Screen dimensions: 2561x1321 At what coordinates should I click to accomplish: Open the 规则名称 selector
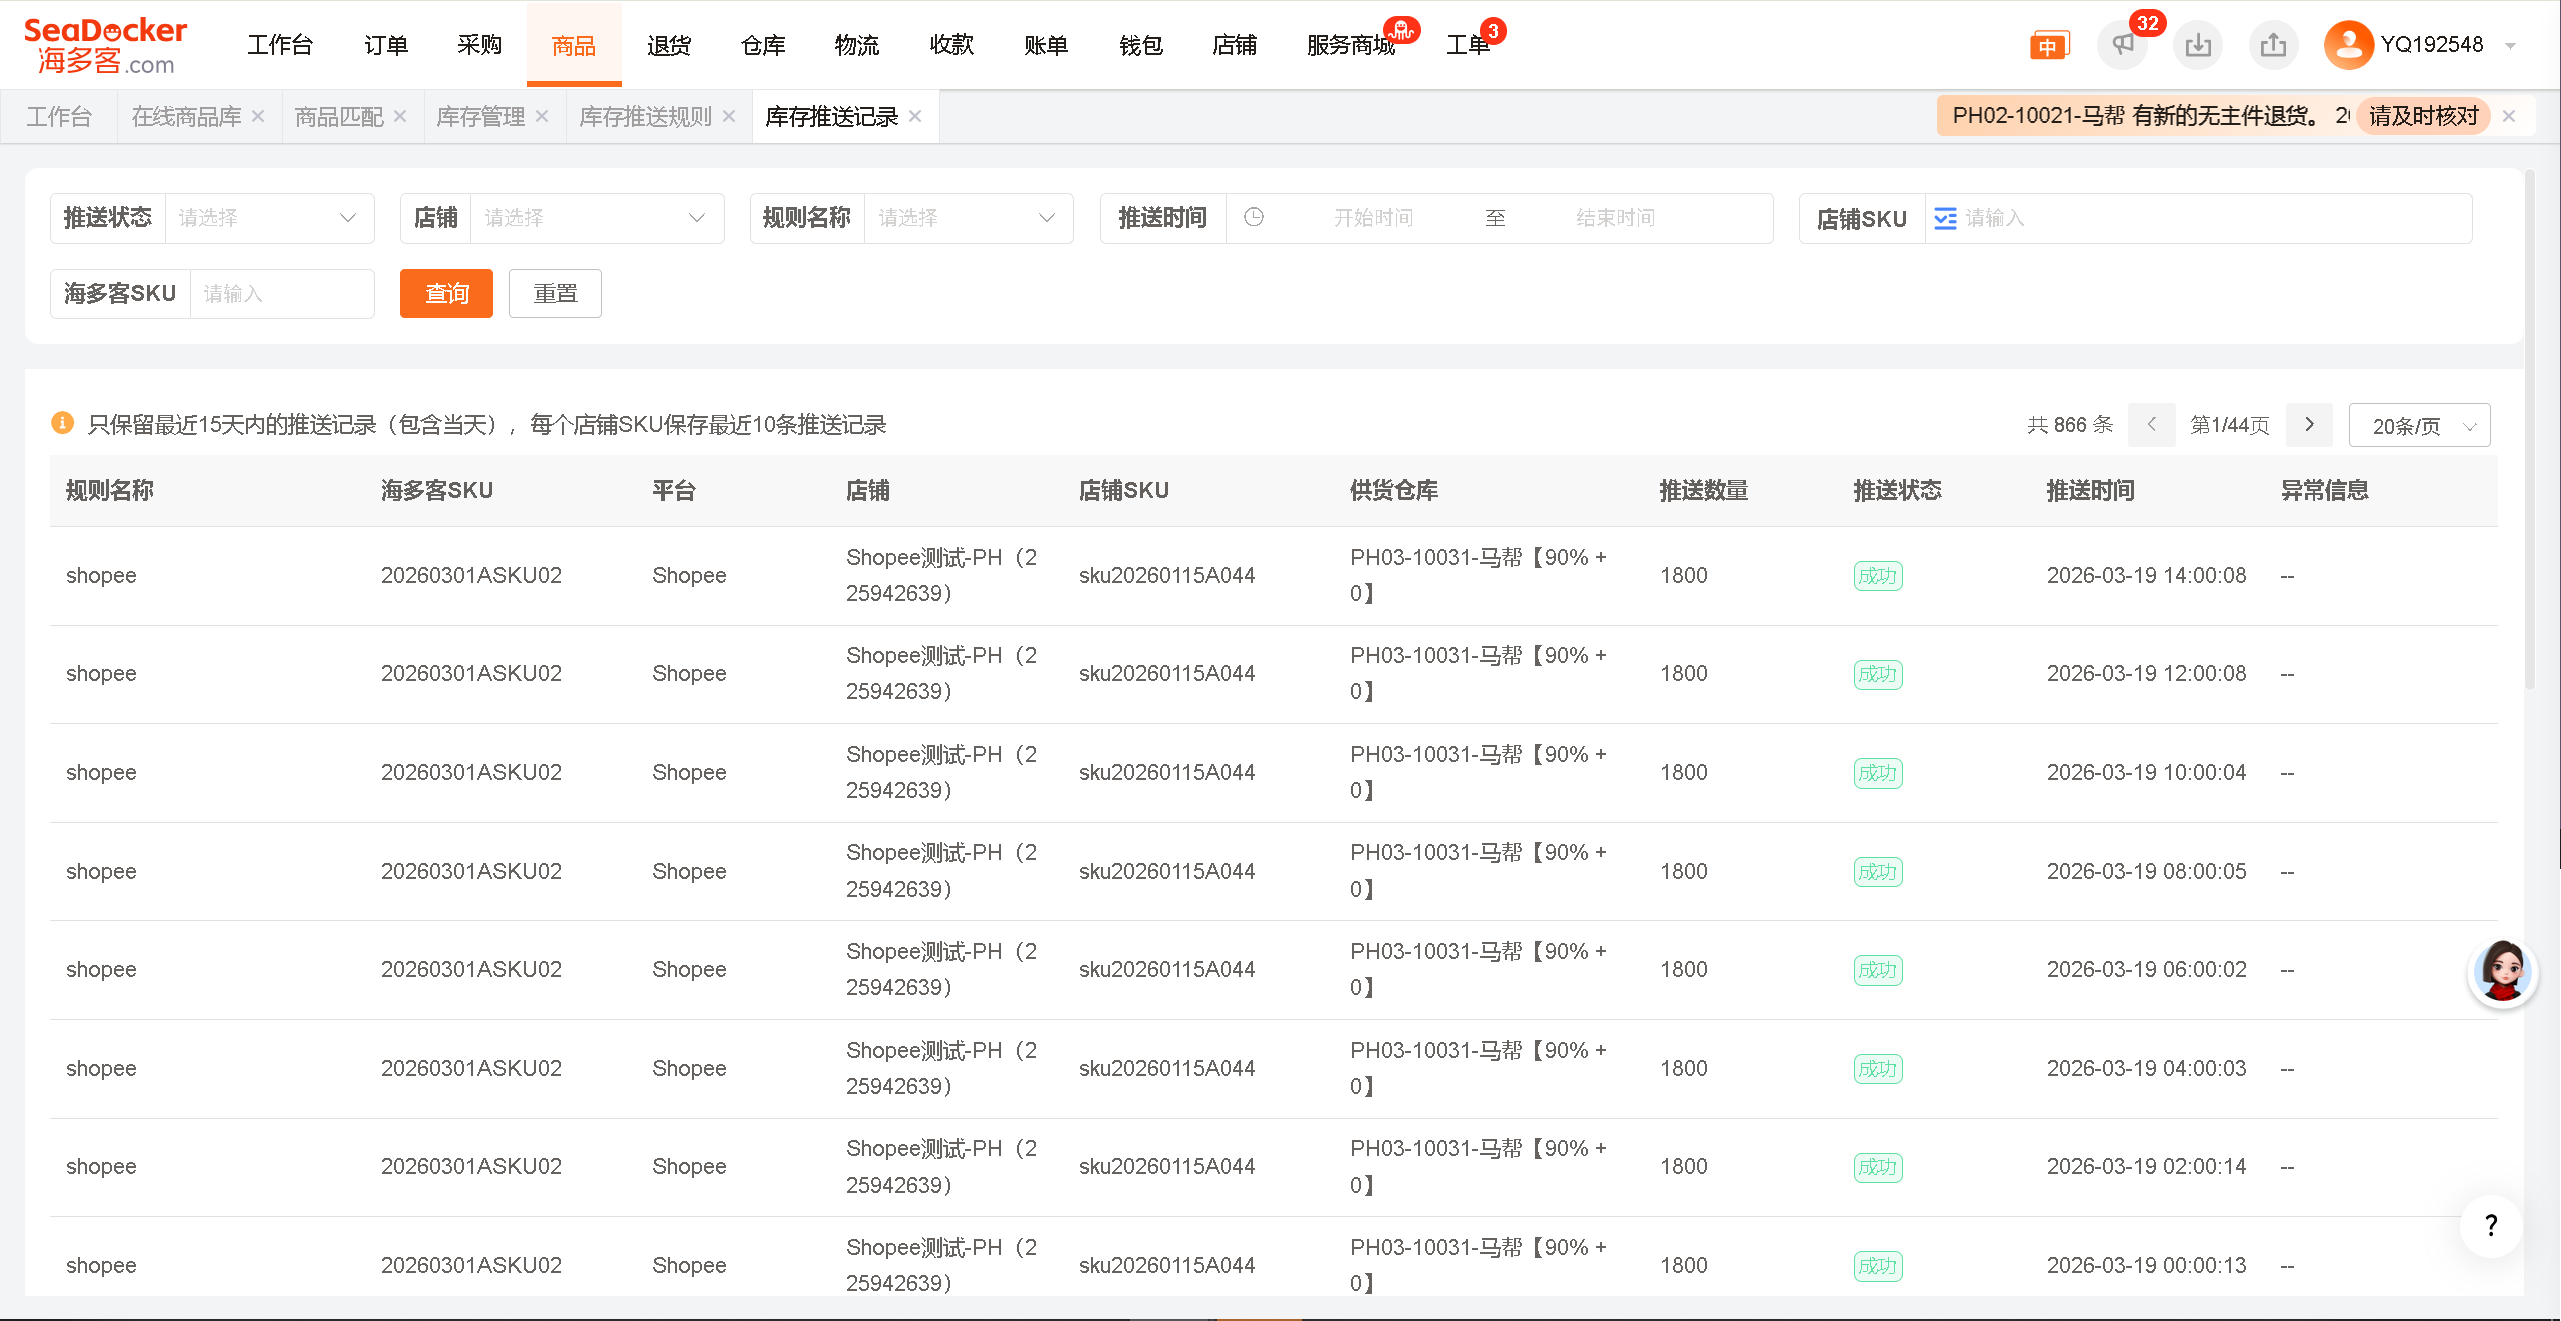966,218
